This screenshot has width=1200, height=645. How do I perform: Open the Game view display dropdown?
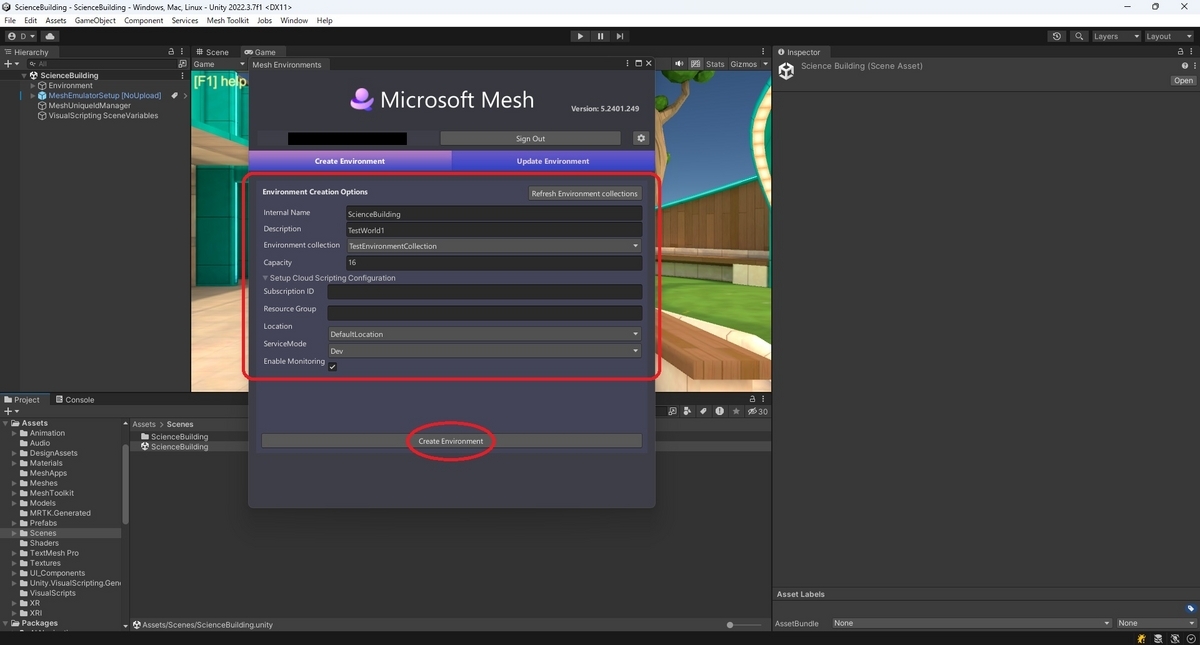click(218, 64)
